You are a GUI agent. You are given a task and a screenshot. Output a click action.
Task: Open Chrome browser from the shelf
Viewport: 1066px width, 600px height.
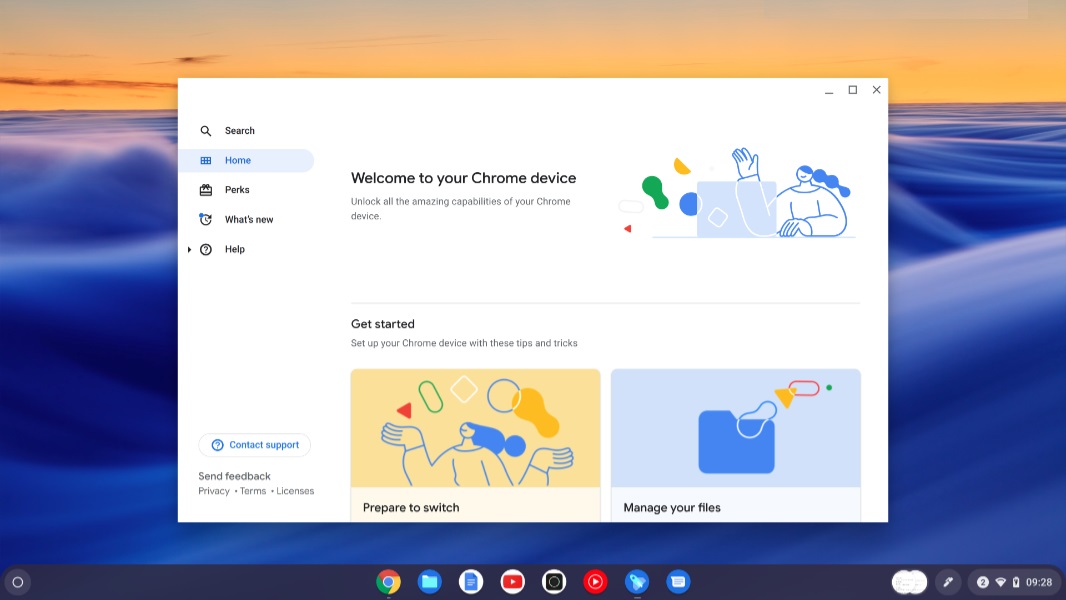coord(388,581)
